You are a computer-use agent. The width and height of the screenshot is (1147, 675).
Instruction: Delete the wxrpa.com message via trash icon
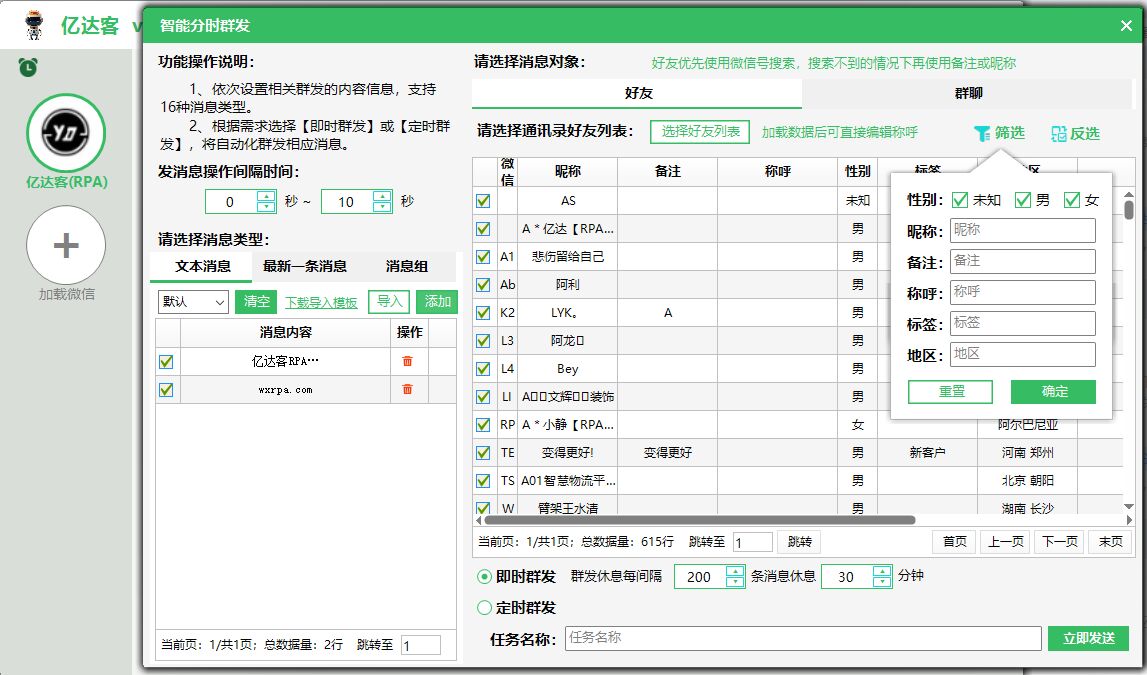click(x=407, y=390)
